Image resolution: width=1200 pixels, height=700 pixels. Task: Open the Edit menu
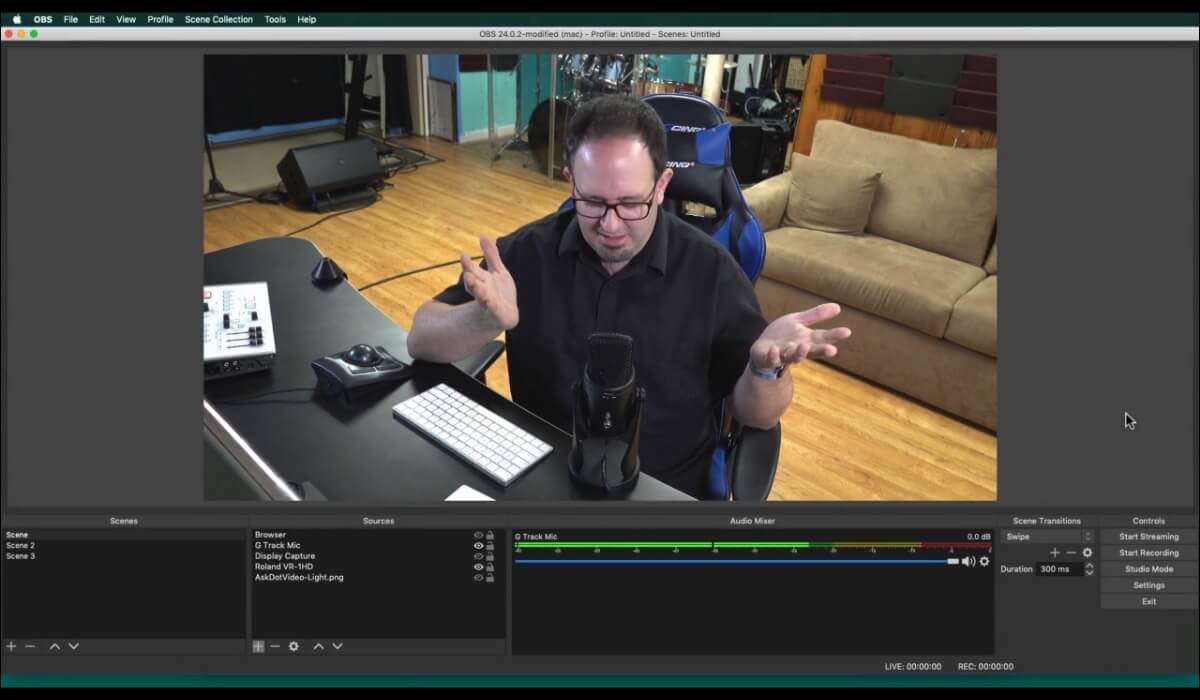click(x=97, y=19)
